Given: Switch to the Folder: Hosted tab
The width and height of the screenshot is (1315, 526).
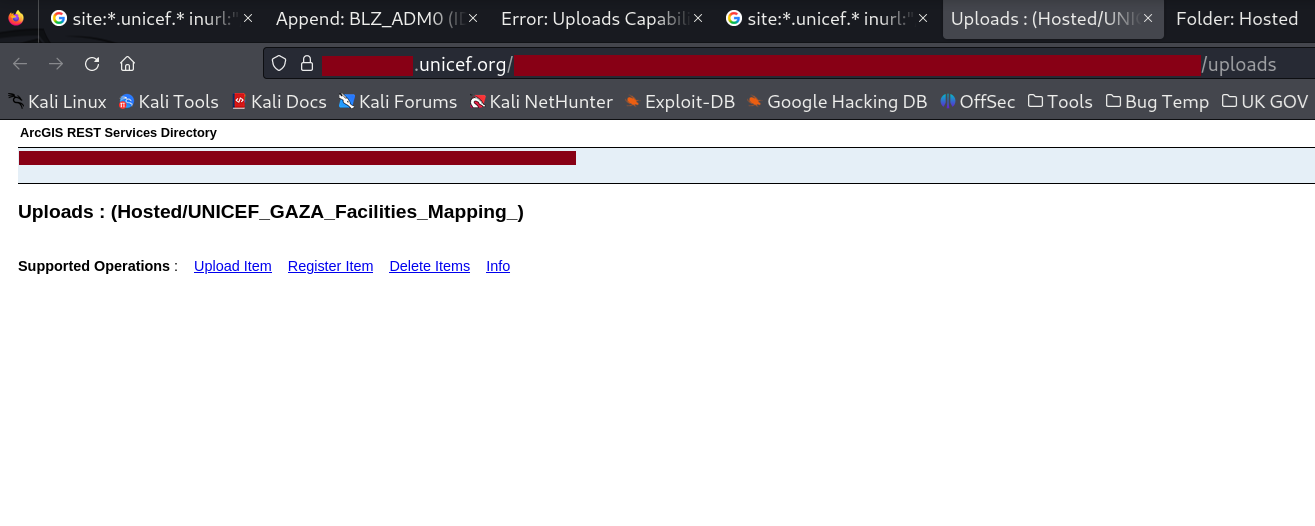Looking at the screenshot, I should click(x=1241, y=18).
